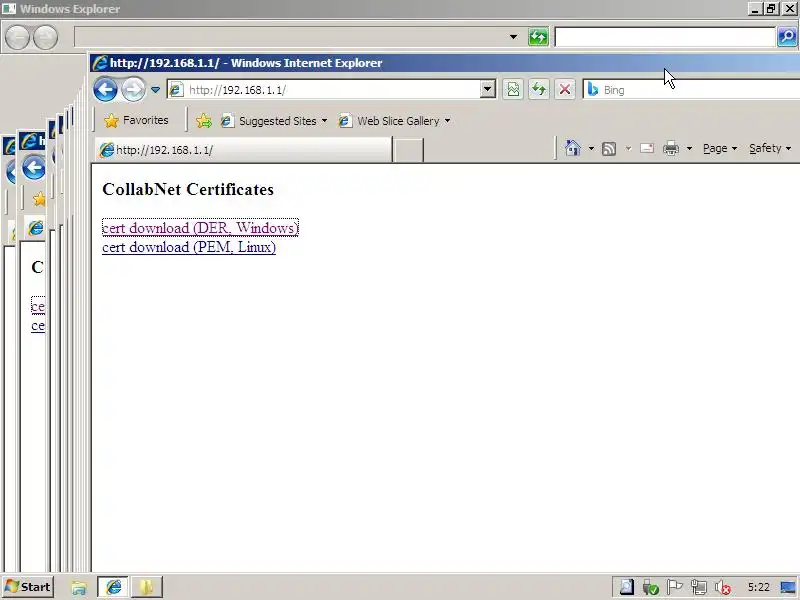Click the muted volume tray icon
This screenshot has height=600, width=800.
[x=722, y=587]
